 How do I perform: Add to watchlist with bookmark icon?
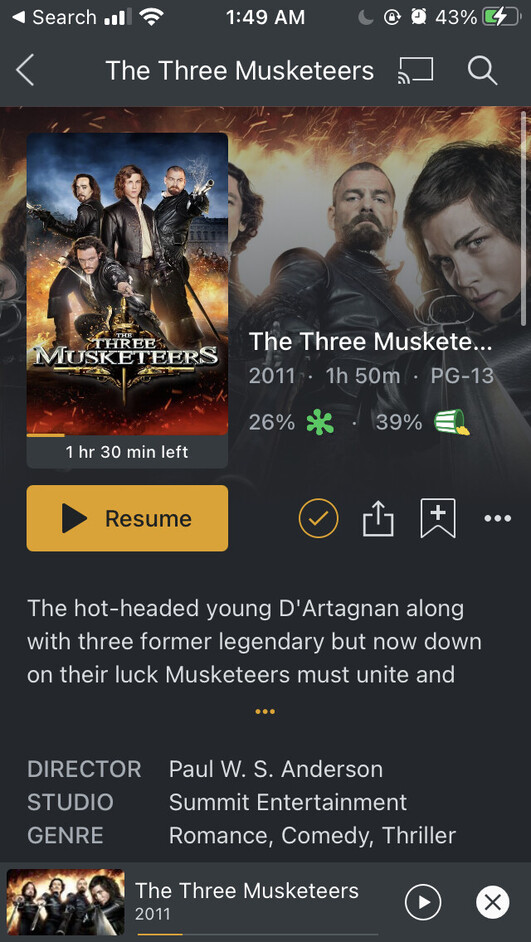tap(438, 518)
